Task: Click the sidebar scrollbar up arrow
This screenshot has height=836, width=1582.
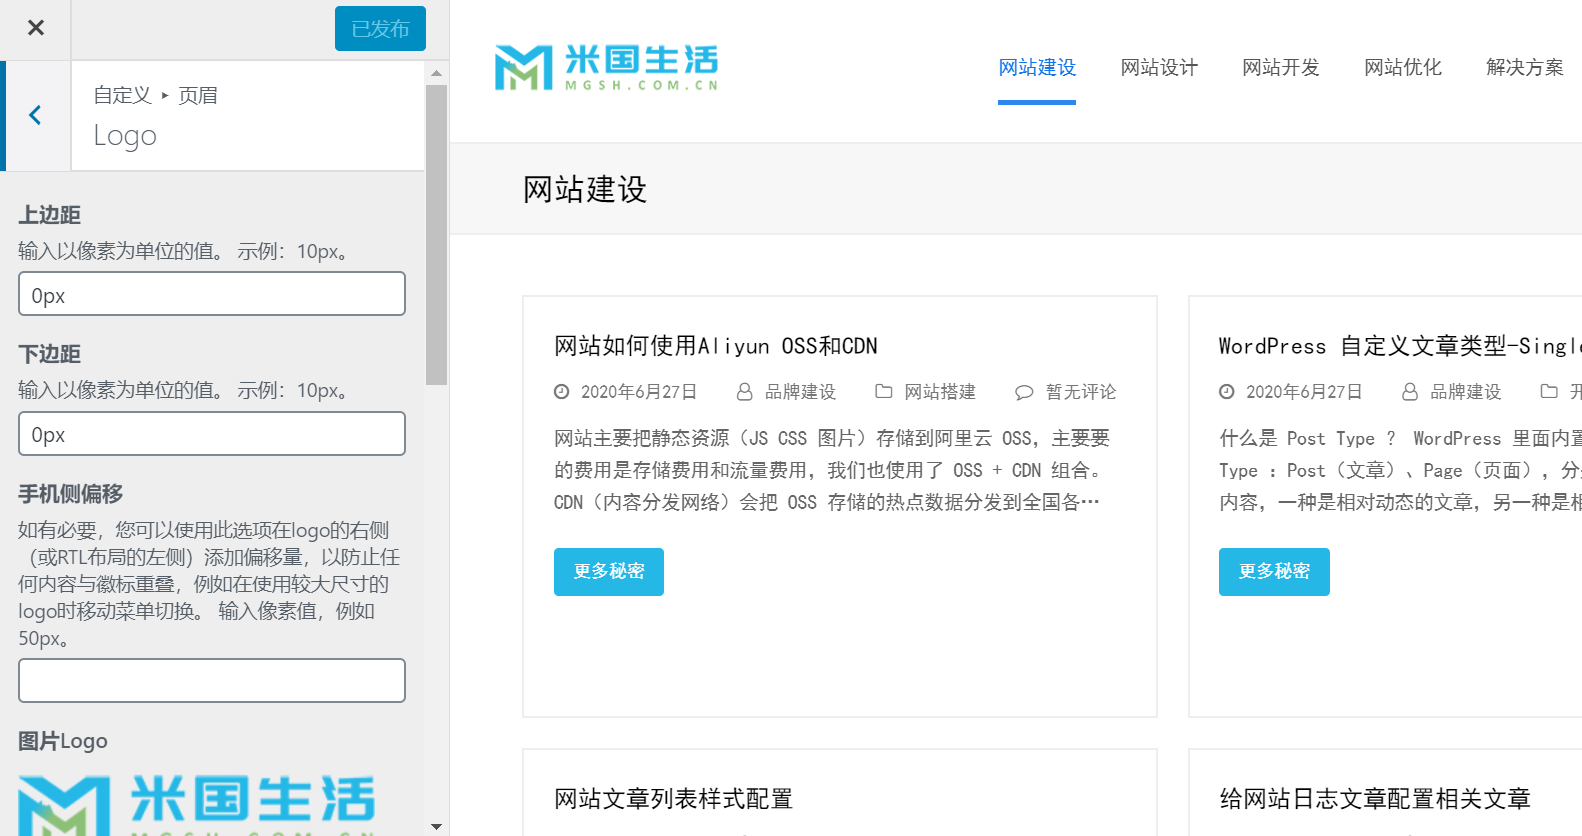Action: pyautogui.click(x=436, y=73)
